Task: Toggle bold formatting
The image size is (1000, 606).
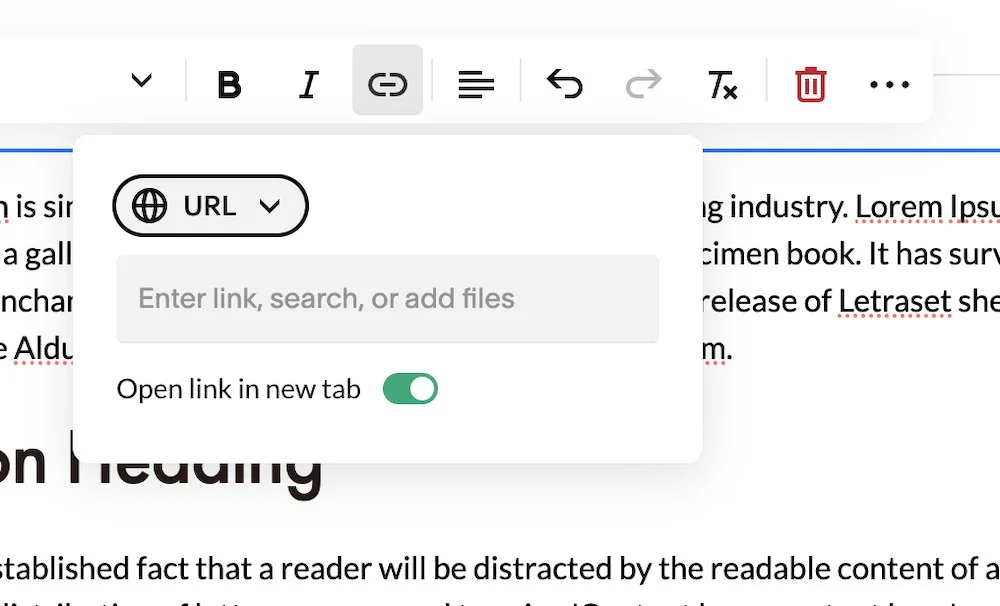Action: [229, 84]
